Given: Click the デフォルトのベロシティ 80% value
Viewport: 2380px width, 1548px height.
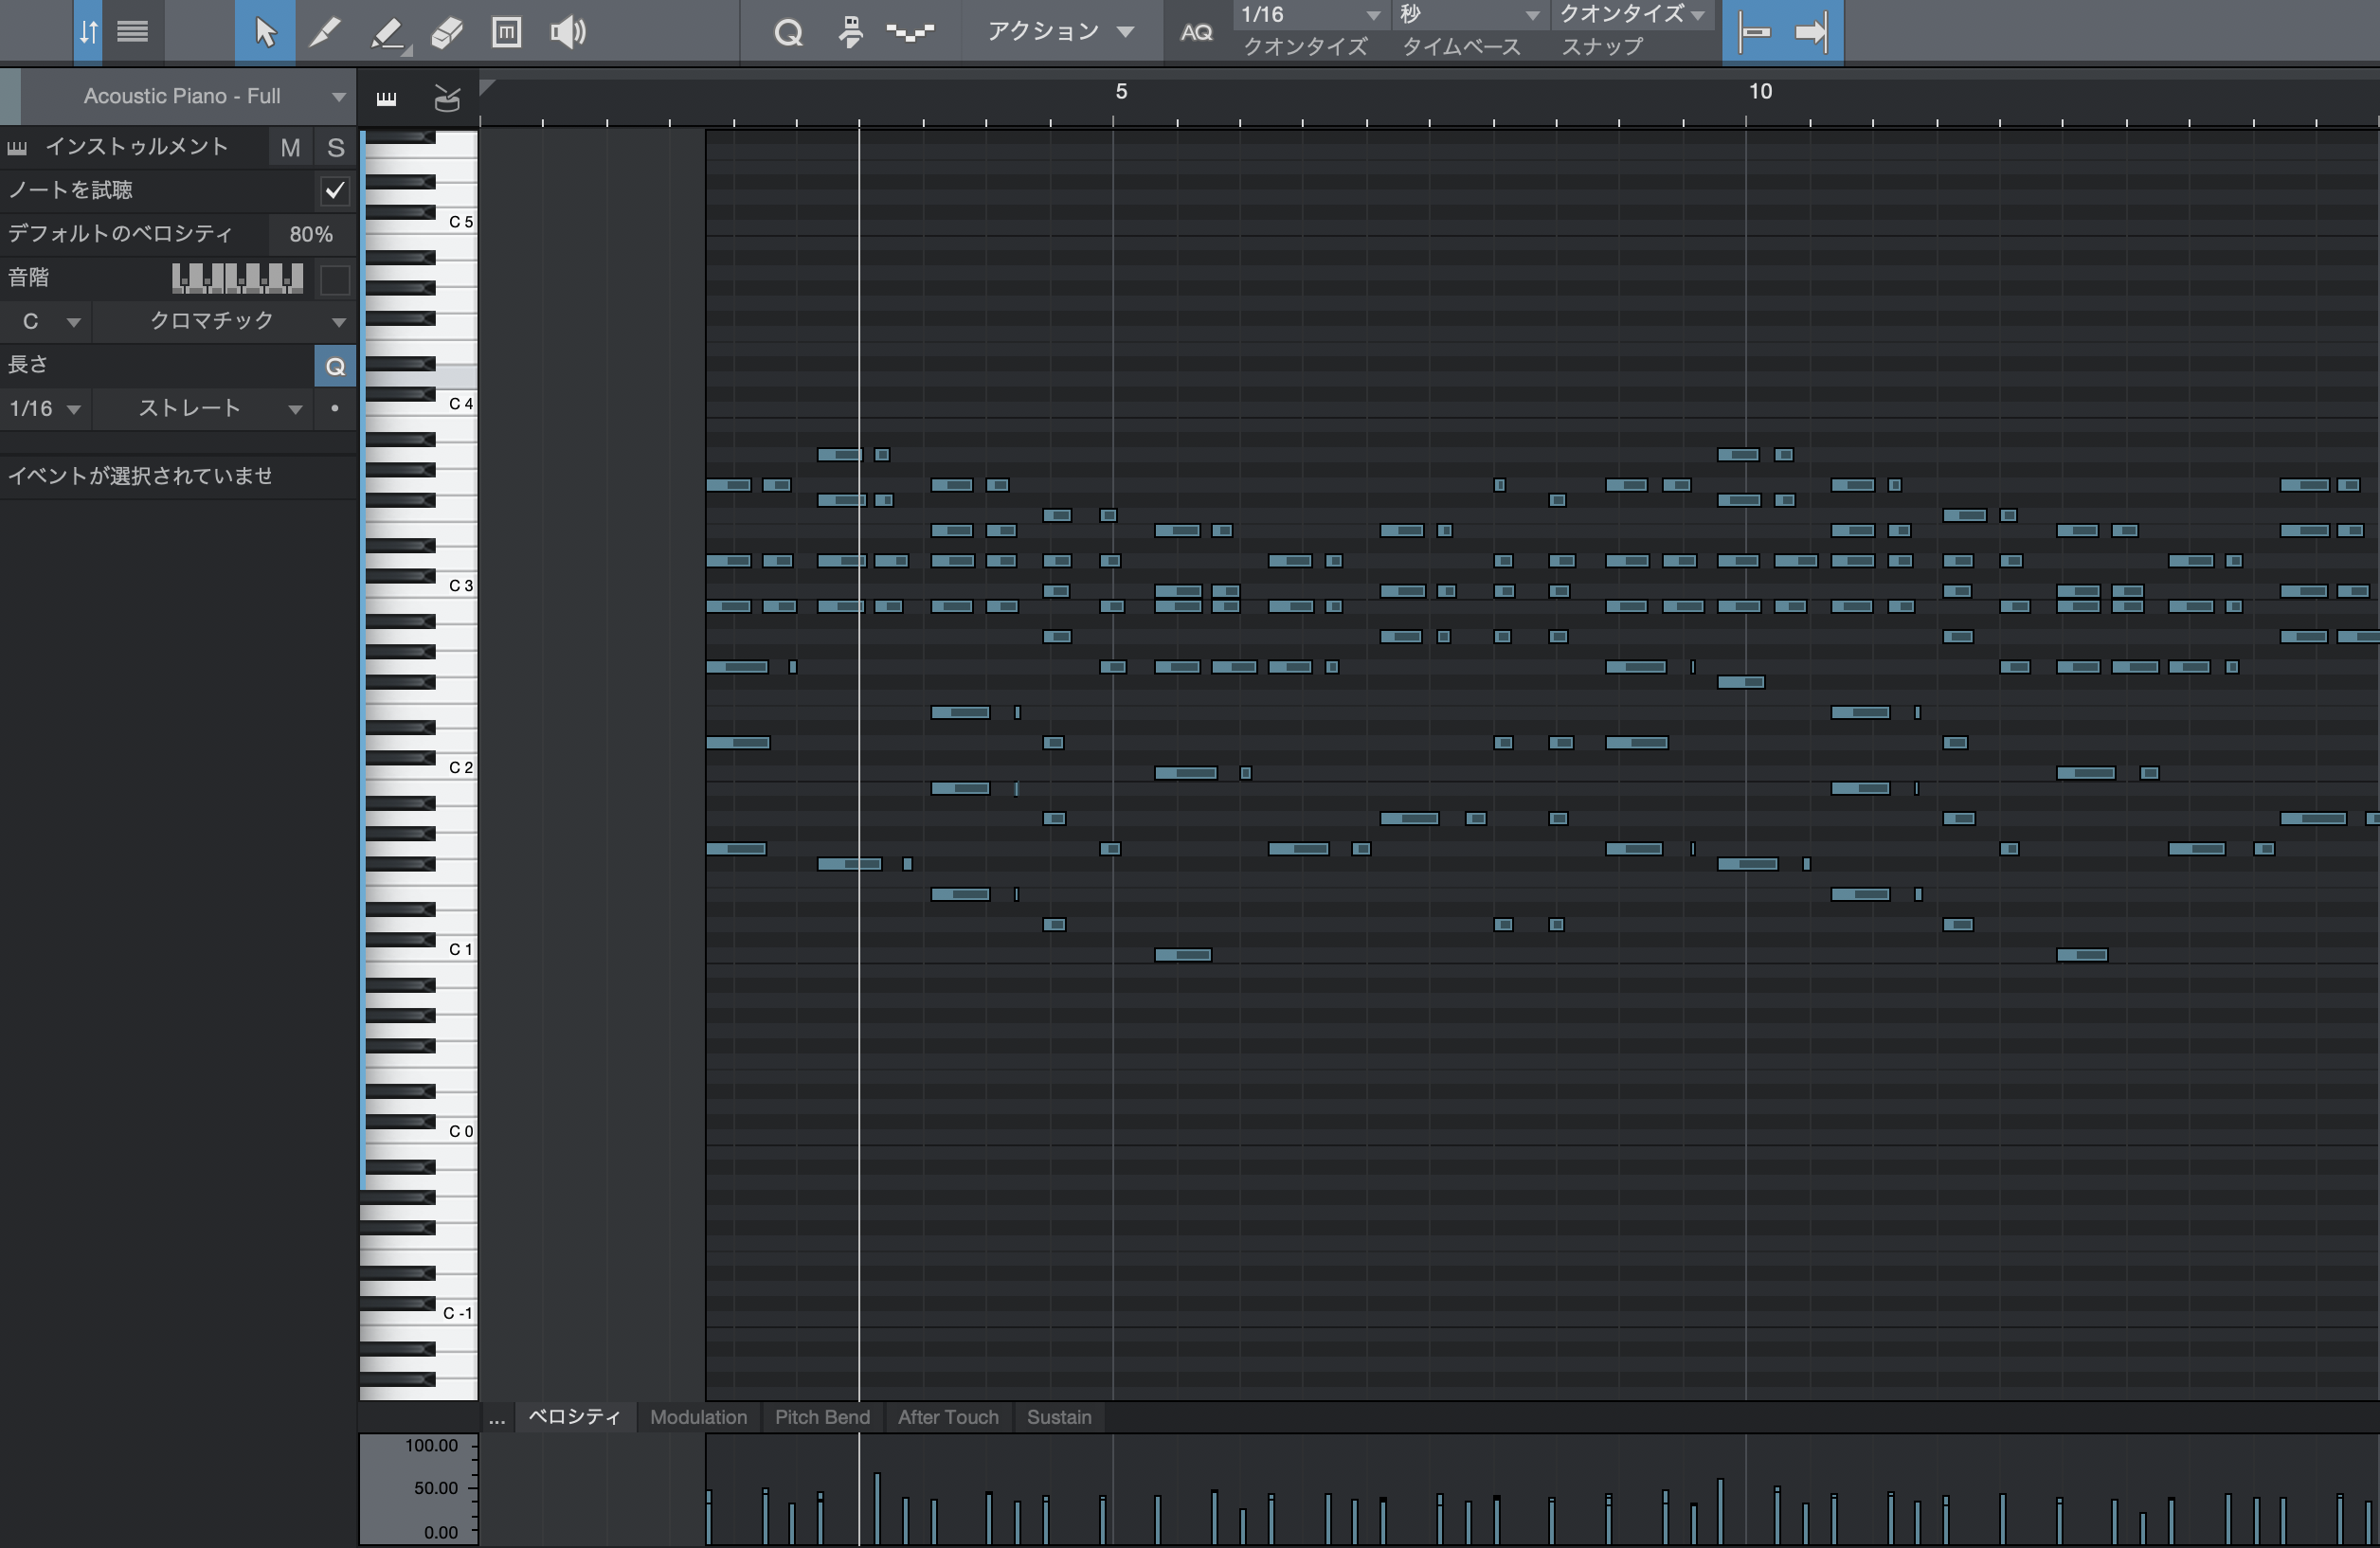Looking at the screenshot, I should (310, 234).
